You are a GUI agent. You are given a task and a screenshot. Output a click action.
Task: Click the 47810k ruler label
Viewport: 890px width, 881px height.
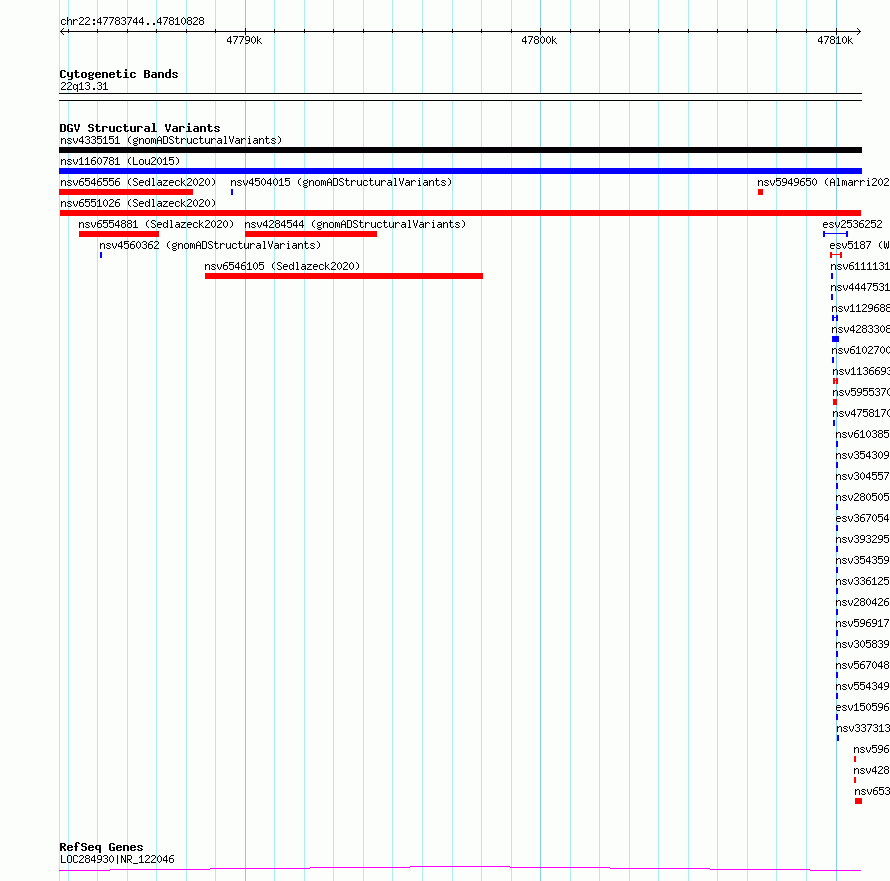coord(835,40)
